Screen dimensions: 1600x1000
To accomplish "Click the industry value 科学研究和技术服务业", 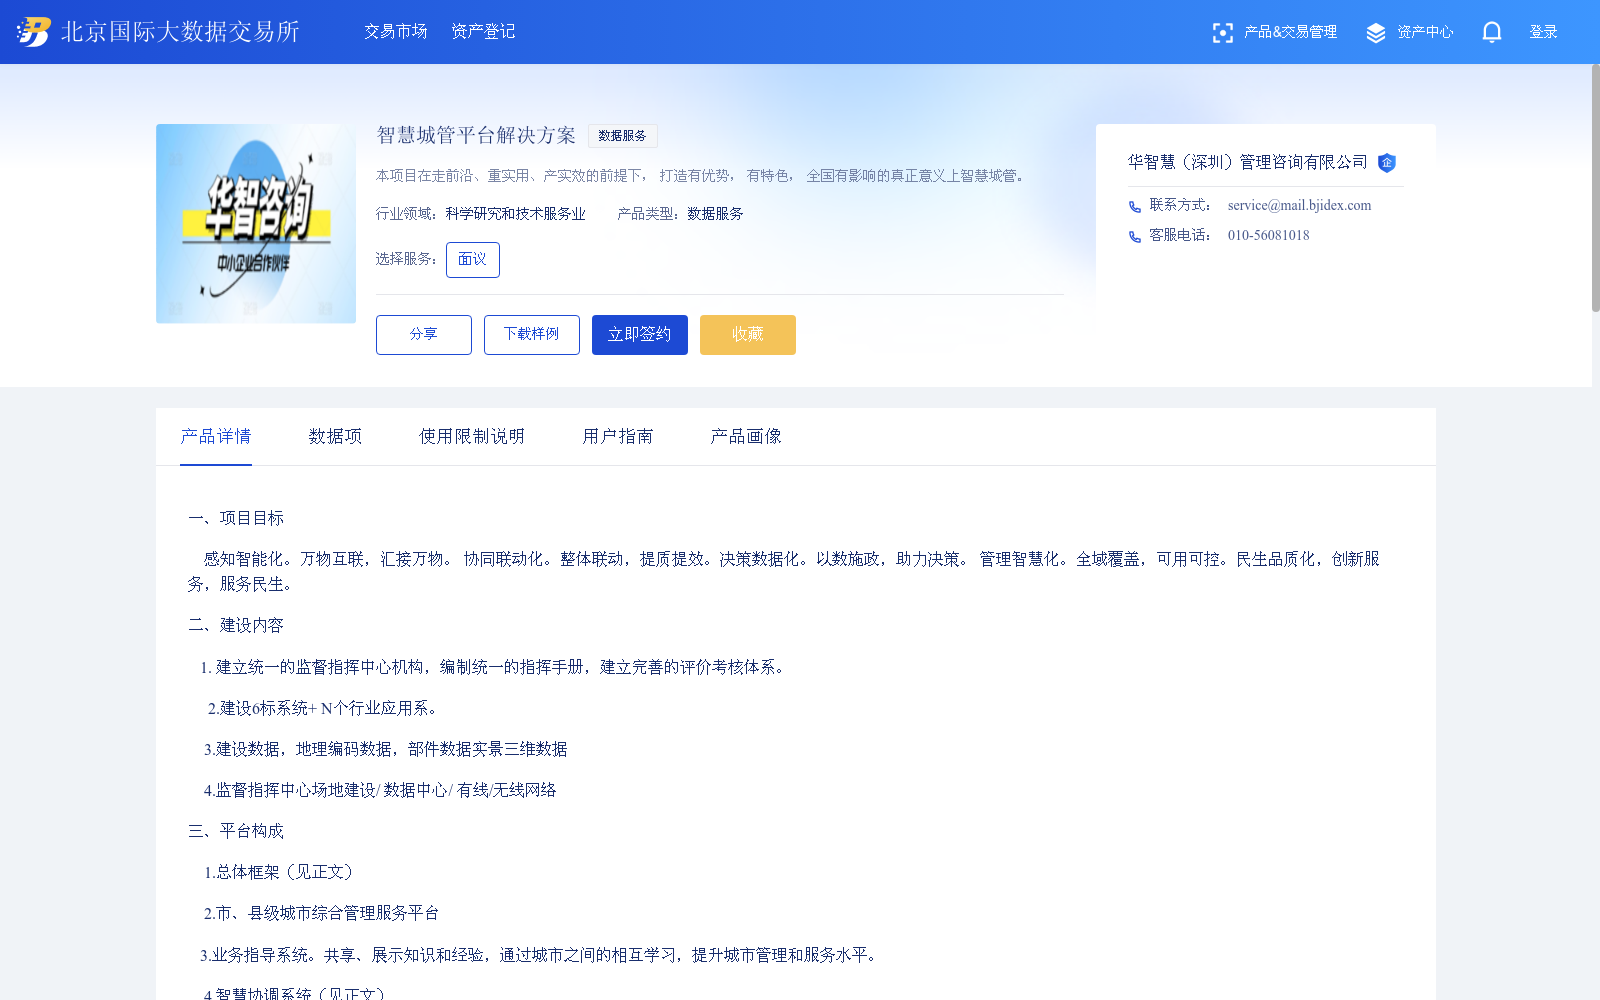I will (516, 214).
